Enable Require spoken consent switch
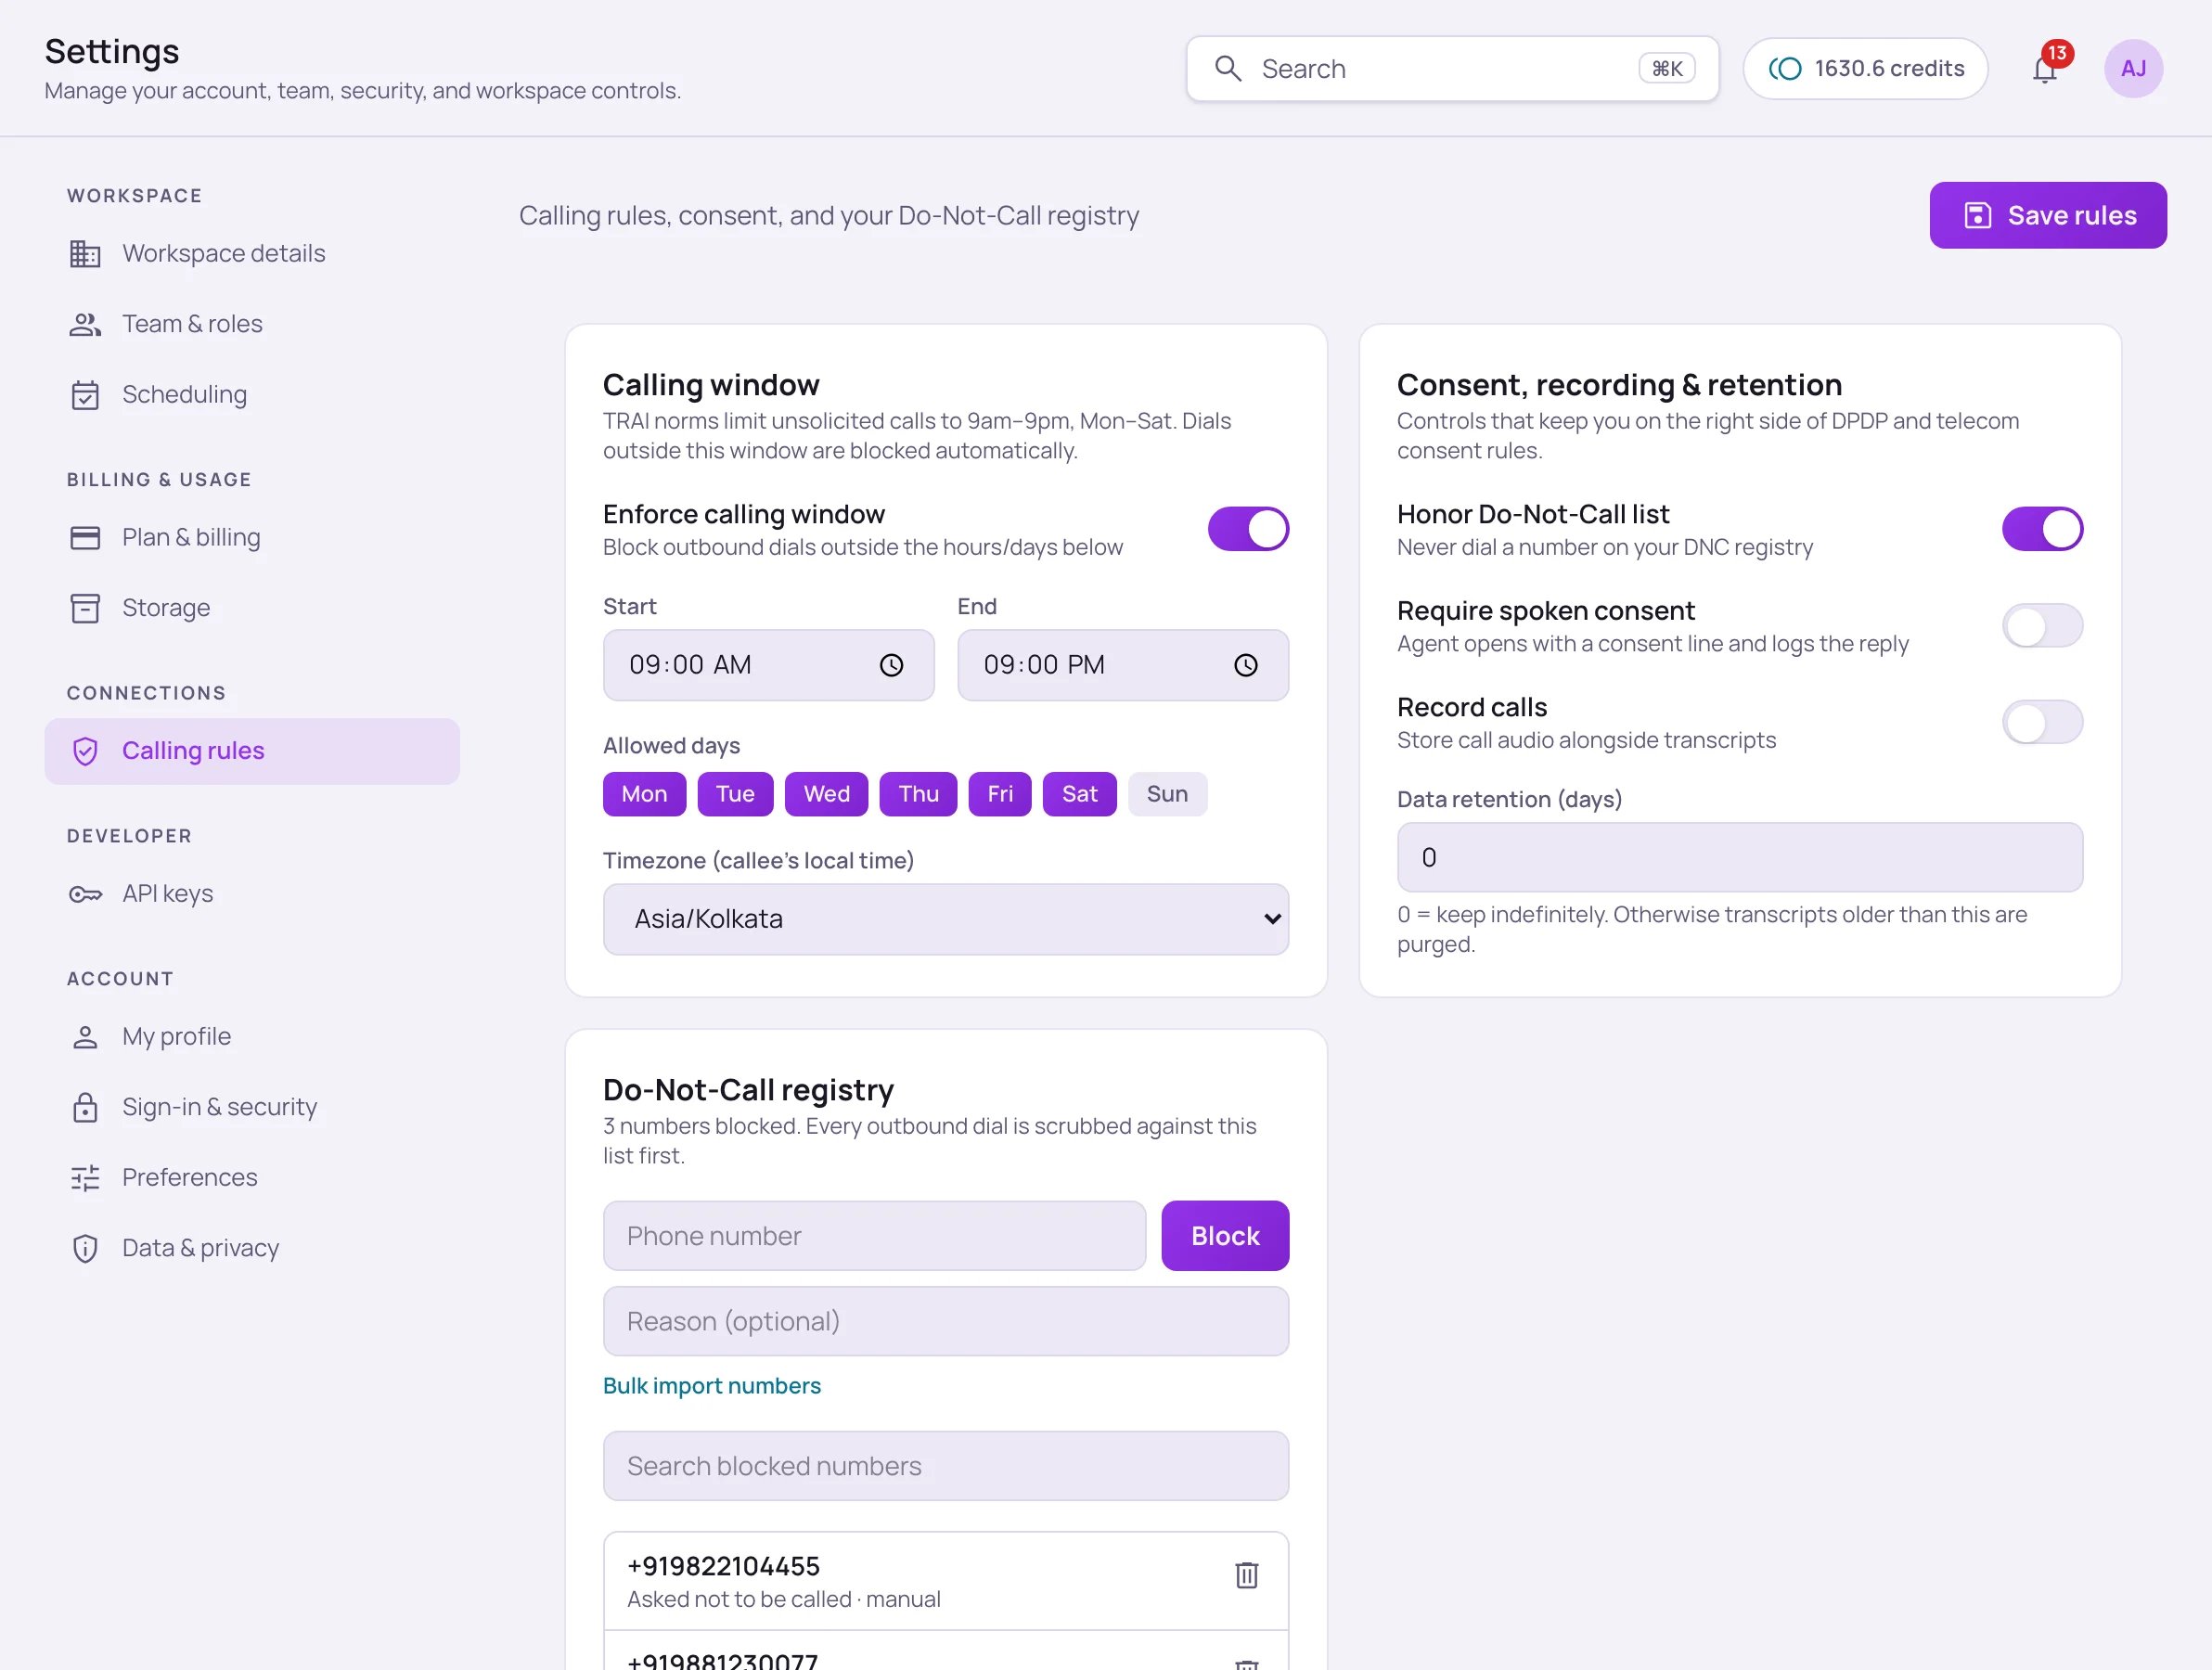This screenshot has width=2212, height=1670. pyautogui.click(x=2042, y=626)
